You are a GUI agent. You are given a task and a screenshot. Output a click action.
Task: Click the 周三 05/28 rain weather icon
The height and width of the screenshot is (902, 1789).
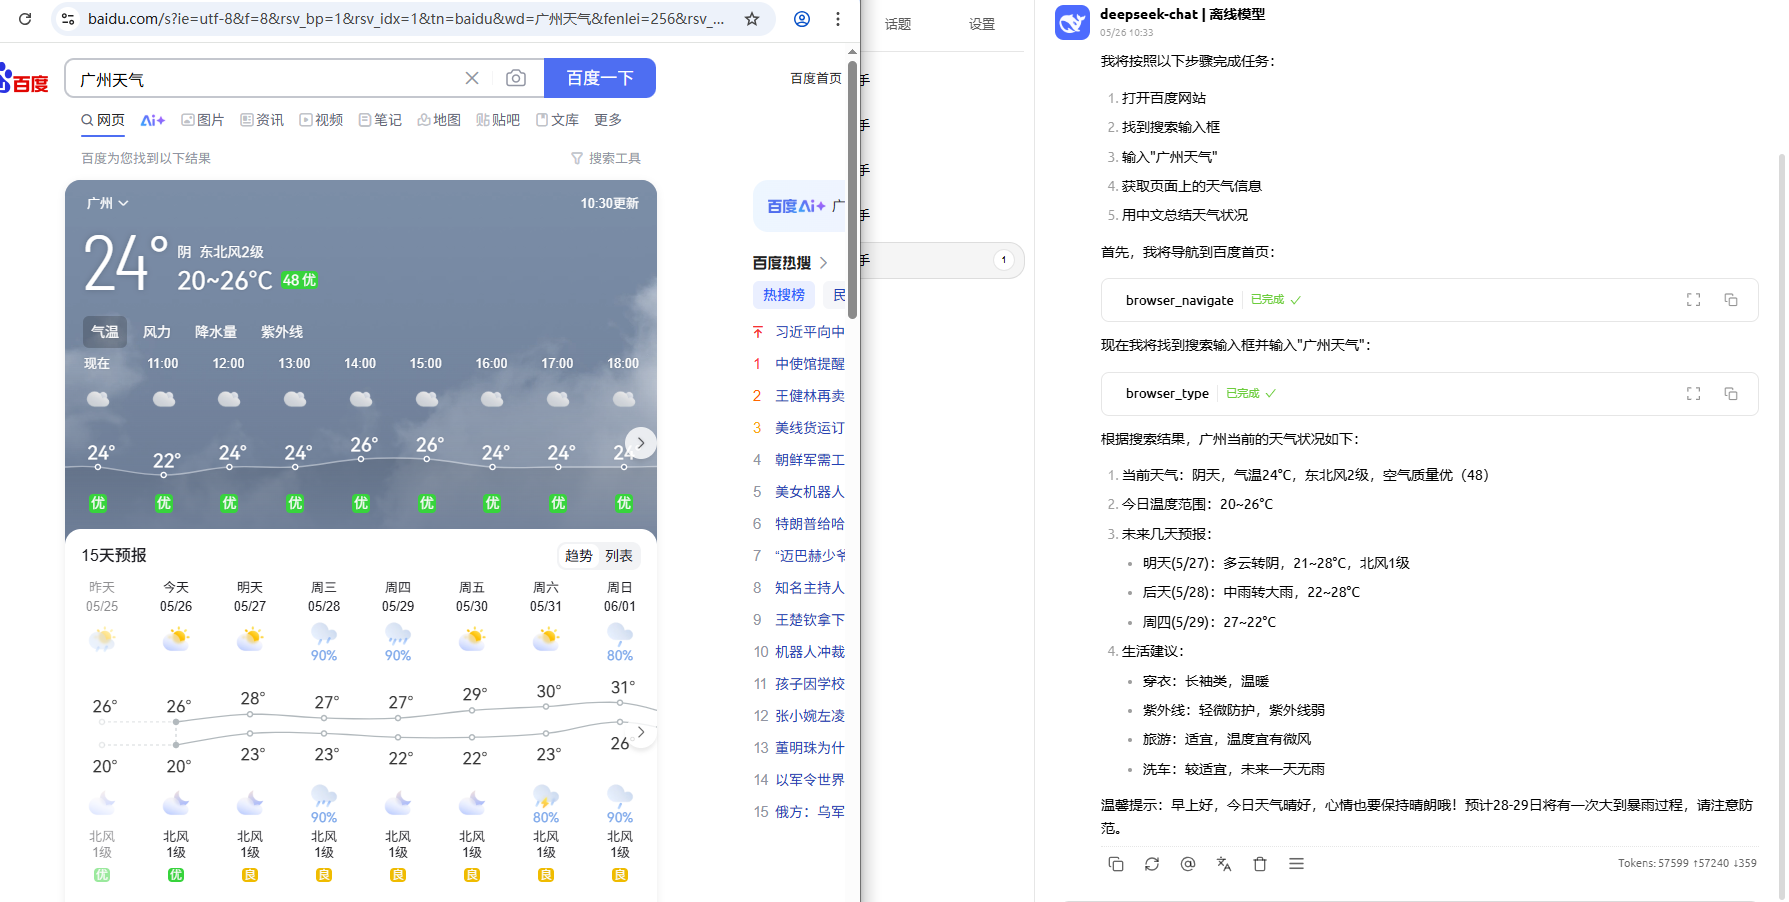pos(324,634)
